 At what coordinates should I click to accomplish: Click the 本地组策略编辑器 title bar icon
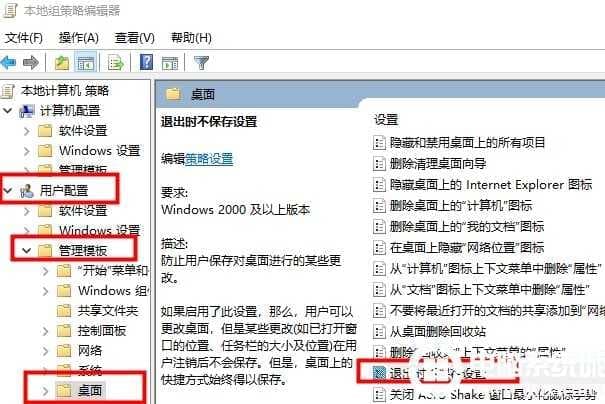(x=10, y=10)
